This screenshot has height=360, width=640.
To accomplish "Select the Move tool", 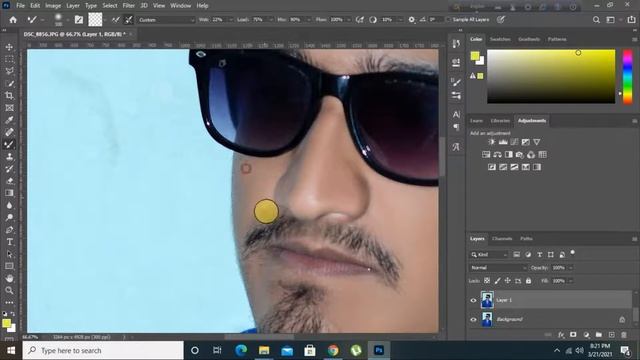I will click(9, 47).
